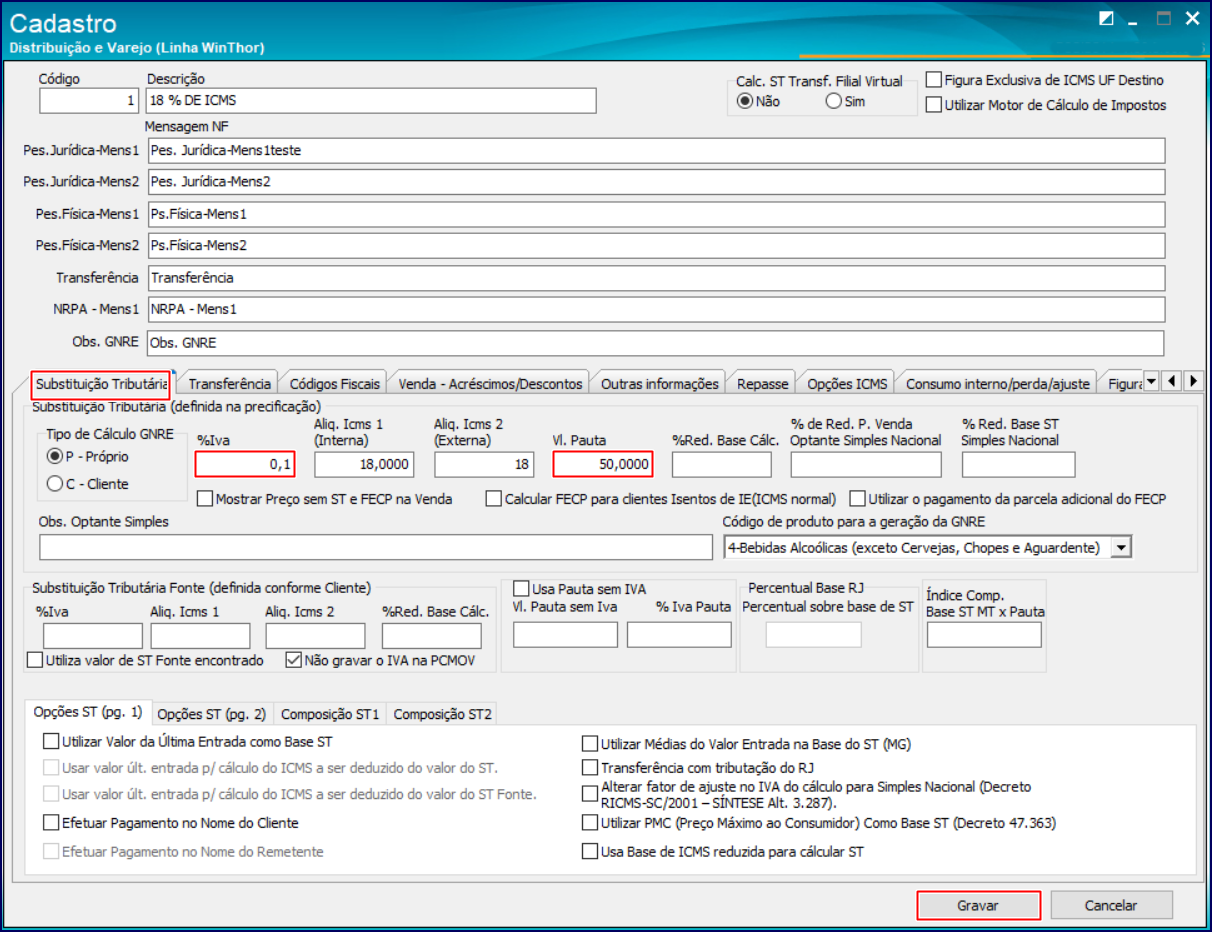This screenshot has width=1212, height=932.
Task: Click the Aliq. Icms 2 (Externa) field
Action: point(484,464)
